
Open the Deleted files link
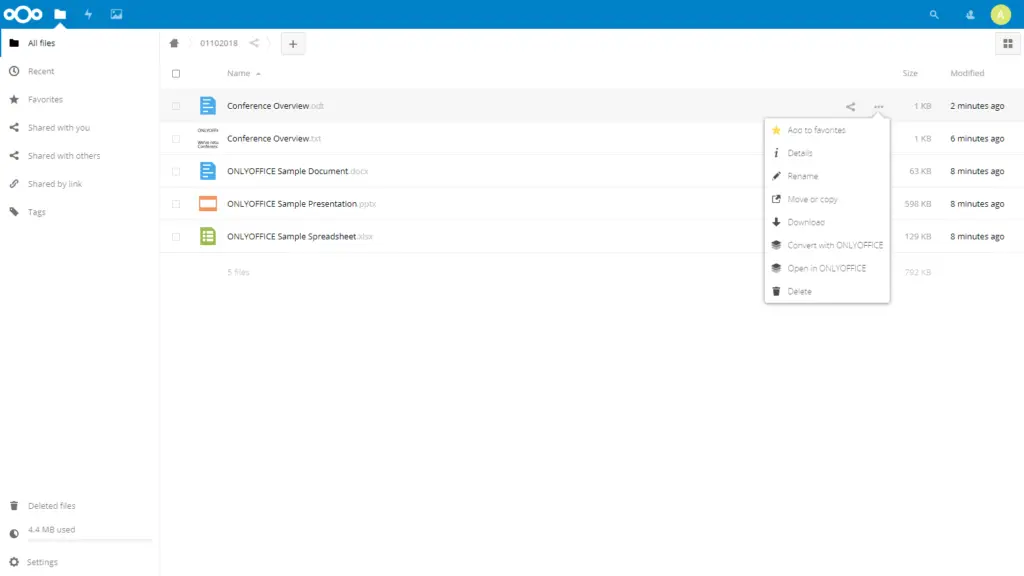[x=51, y=506]
